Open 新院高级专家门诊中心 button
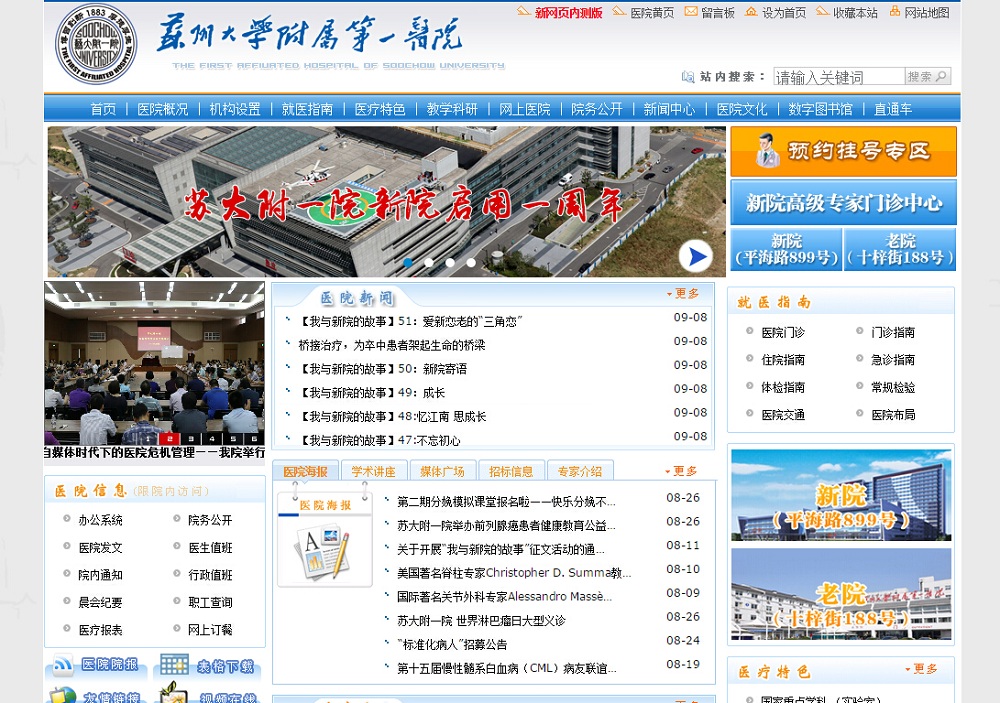Viewport: 1000px width, 703px height. pos(843,202)
